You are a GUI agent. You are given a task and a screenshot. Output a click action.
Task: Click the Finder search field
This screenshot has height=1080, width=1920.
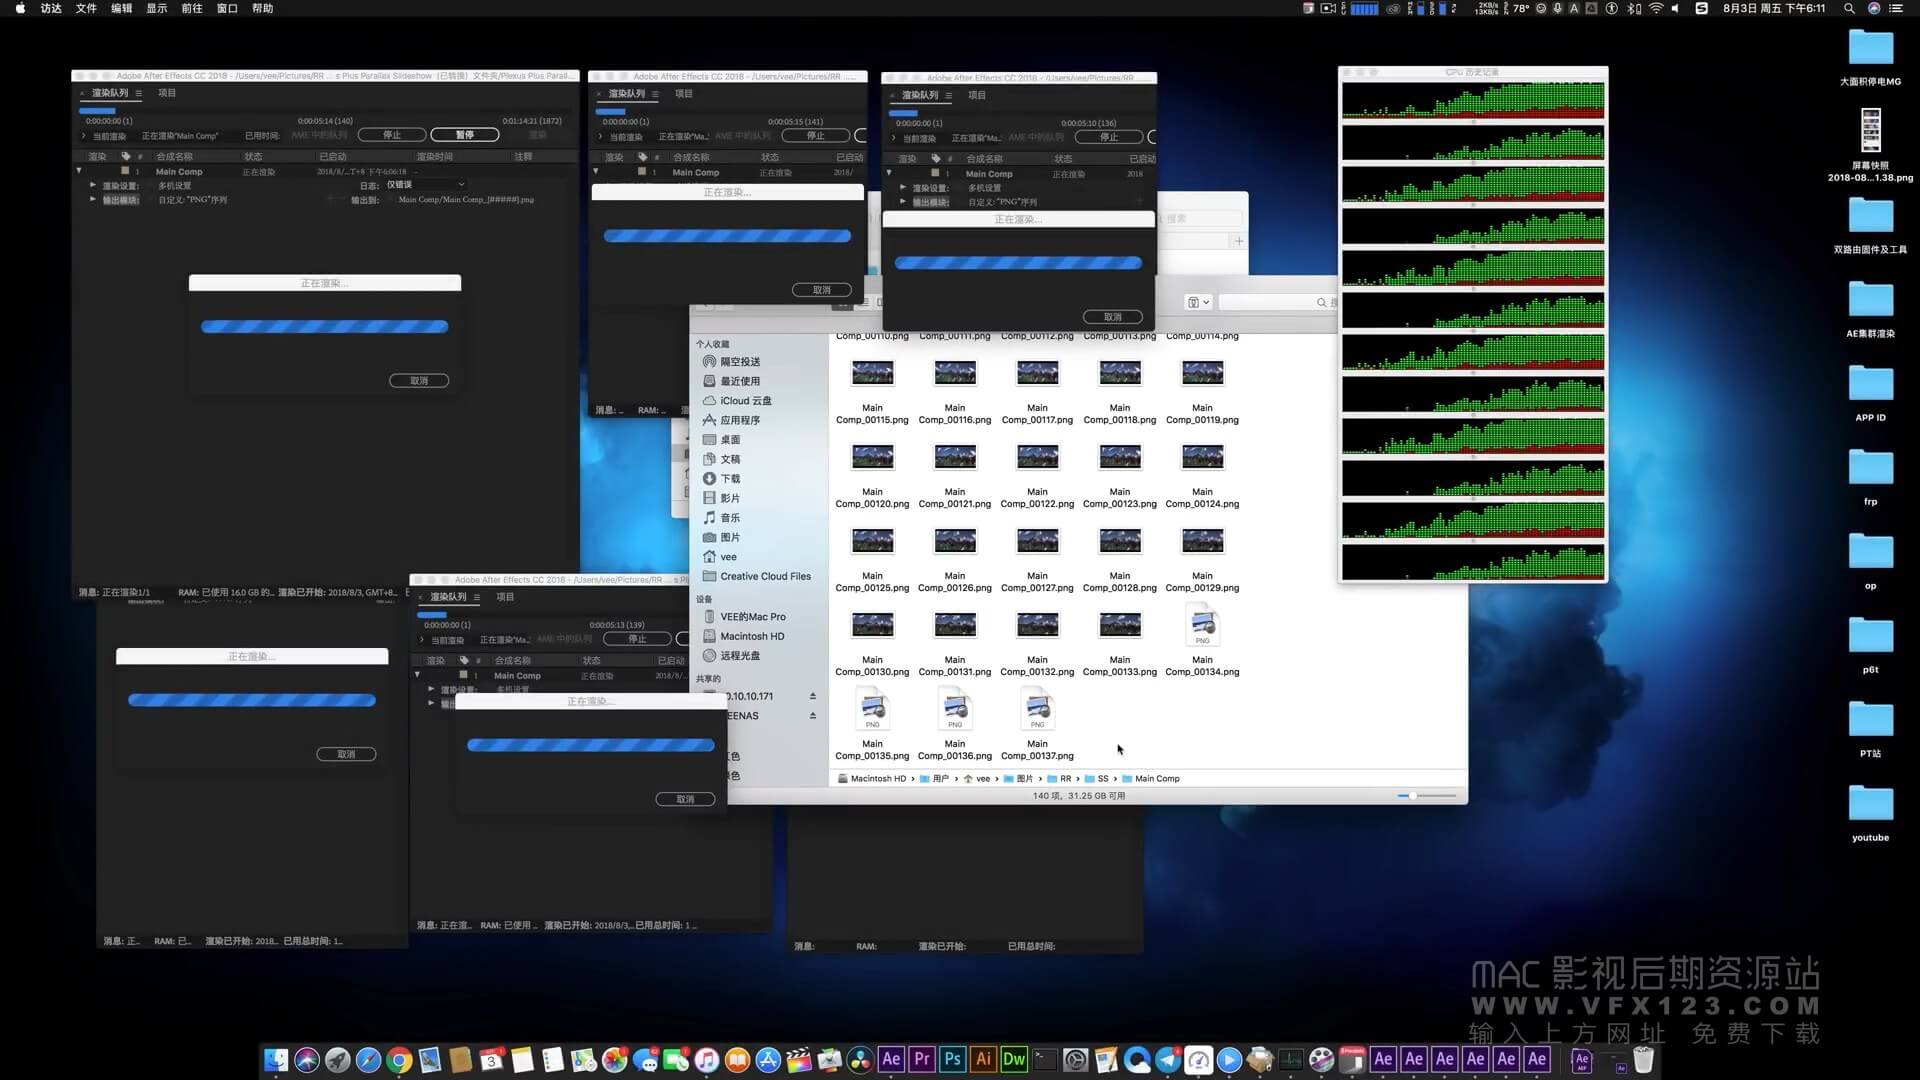pyautogui.click(x=1276, y=302)
